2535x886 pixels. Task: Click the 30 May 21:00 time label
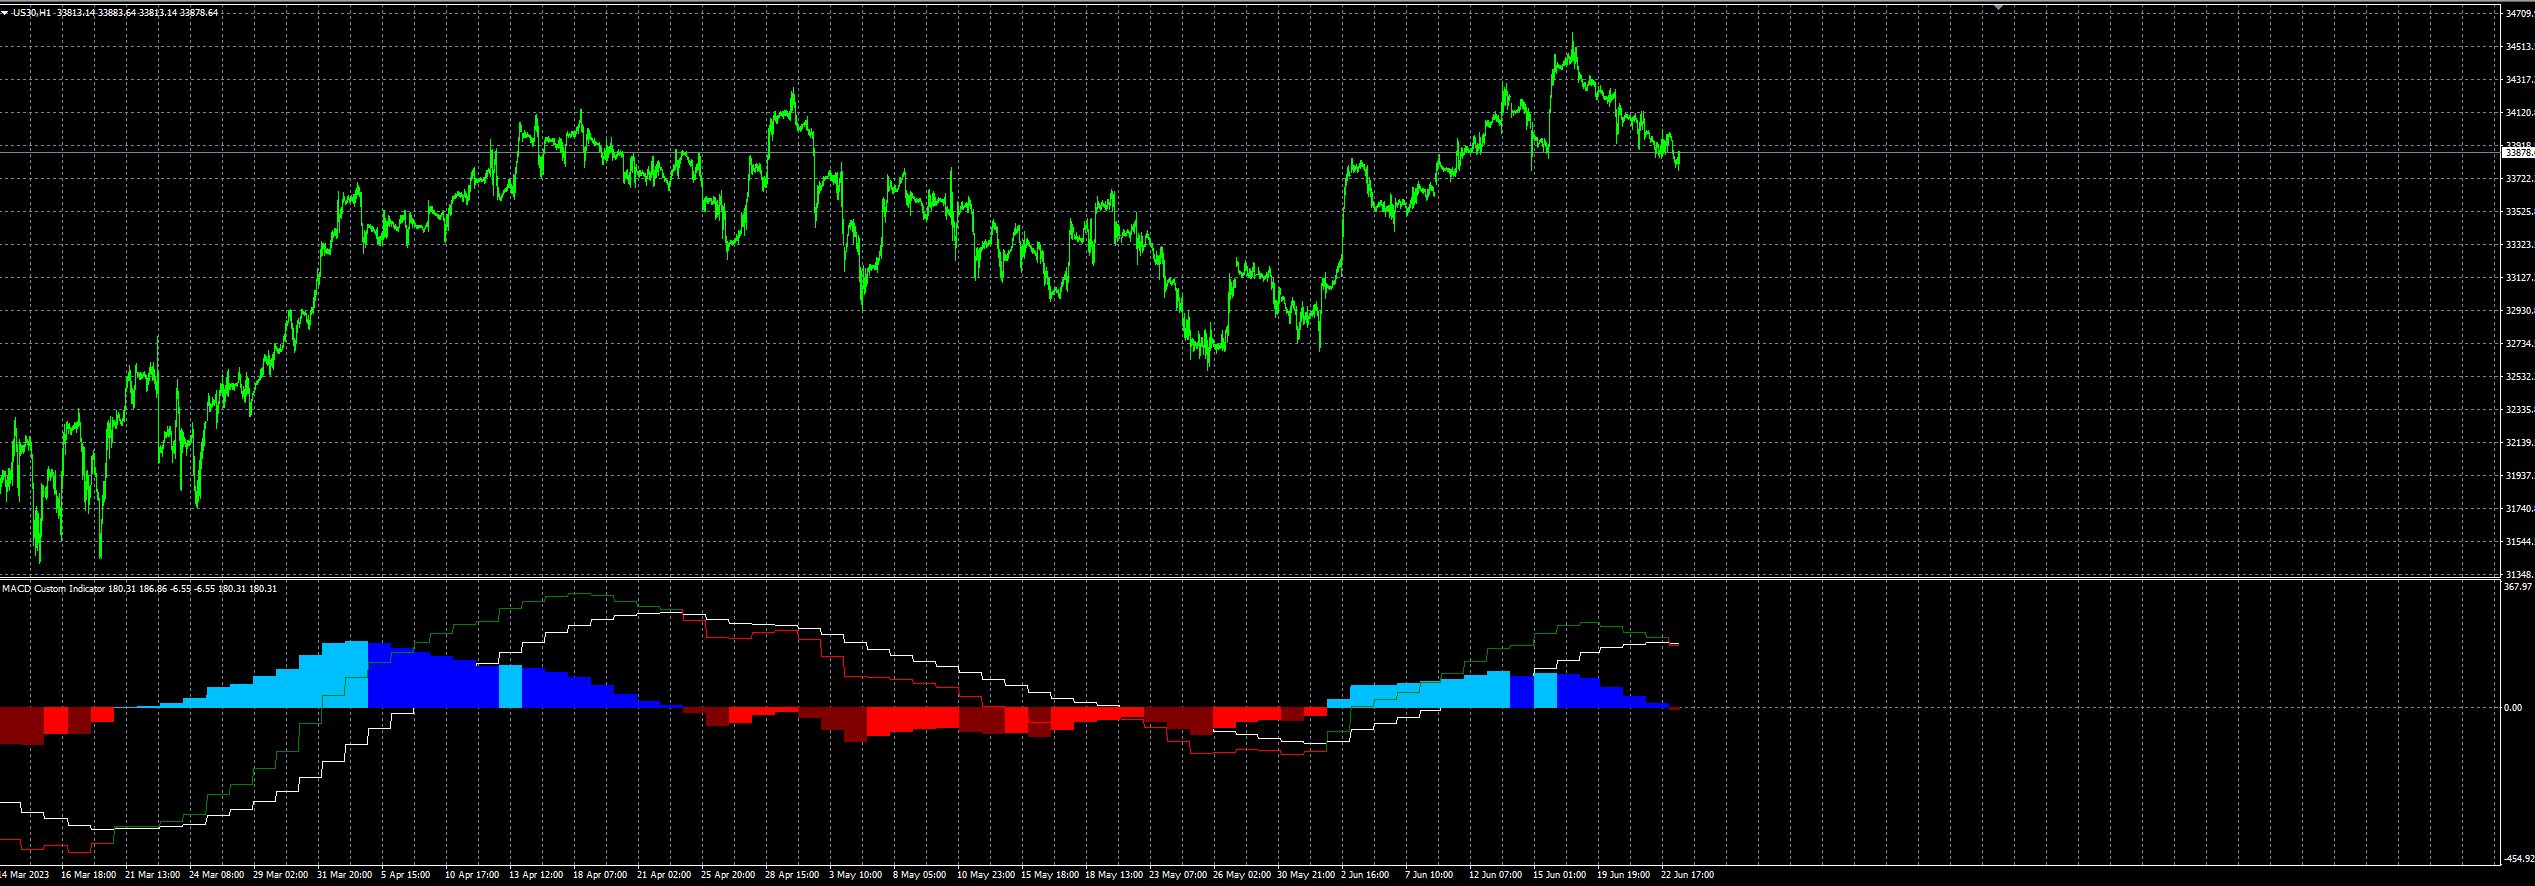tap(1306, 875)
